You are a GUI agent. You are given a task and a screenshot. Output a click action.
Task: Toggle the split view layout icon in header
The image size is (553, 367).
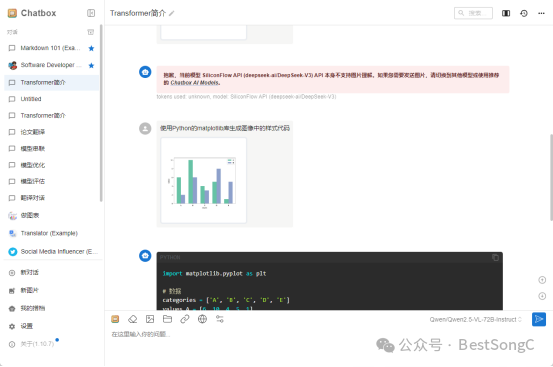pos(506,13)
